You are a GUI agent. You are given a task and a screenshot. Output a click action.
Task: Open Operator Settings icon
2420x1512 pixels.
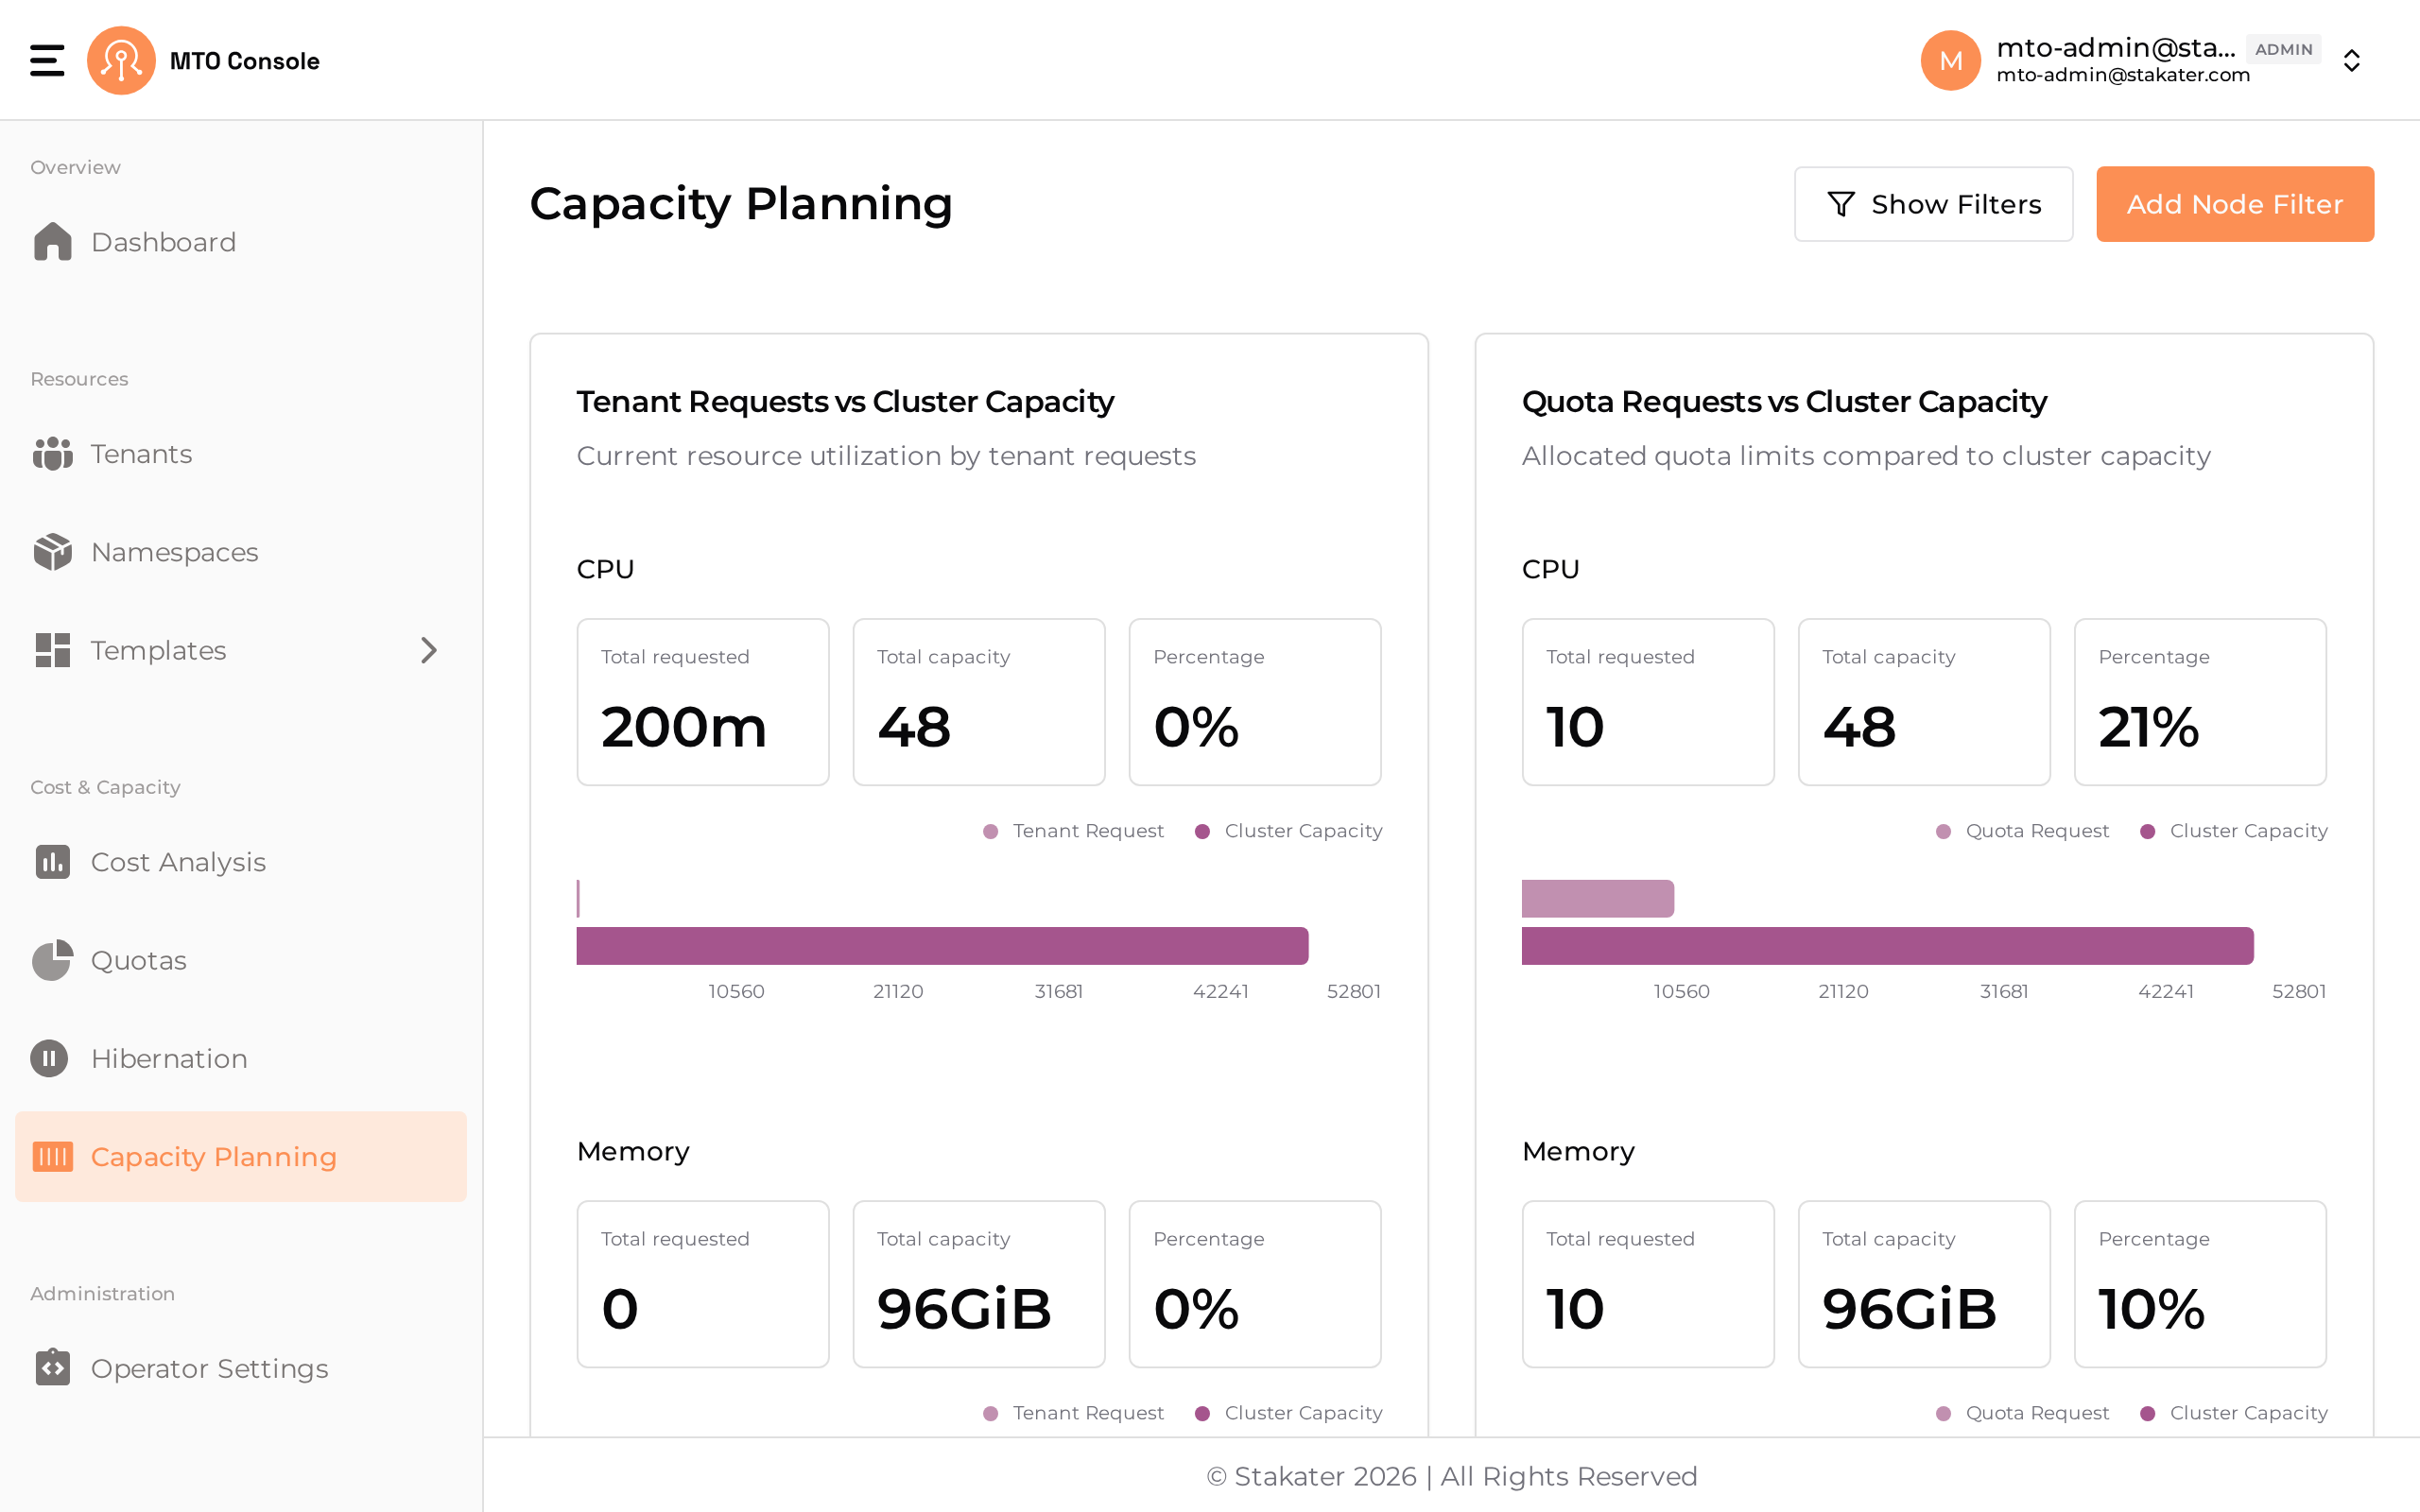pos(52,1367)
